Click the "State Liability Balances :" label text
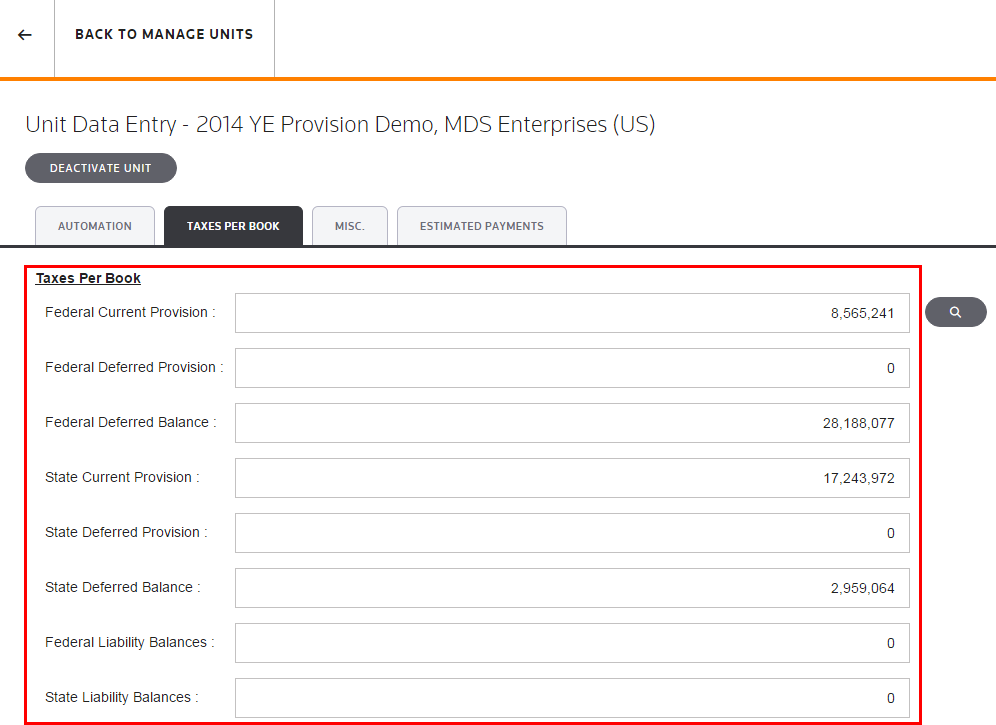 (x=121, y=697)
